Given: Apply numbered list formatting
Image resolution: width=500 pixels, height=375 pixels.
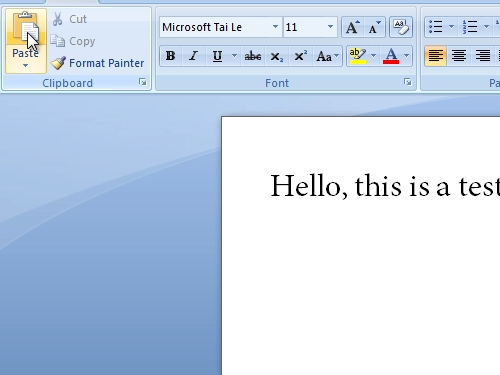Looking at the screenshot, I should [x=470, y=27].
